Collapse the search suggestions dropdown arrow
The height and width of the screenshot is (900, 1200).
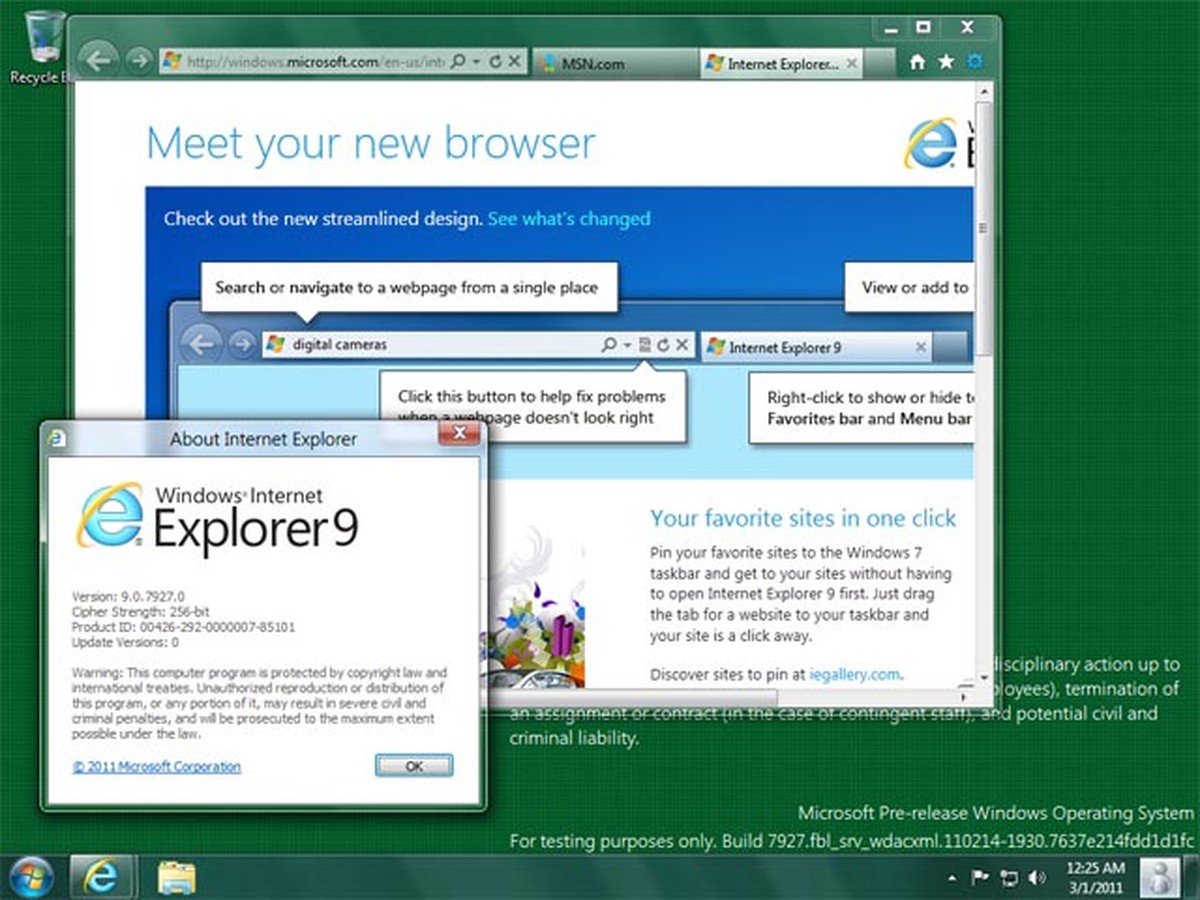pyautogui.click(x=627, y=344)
